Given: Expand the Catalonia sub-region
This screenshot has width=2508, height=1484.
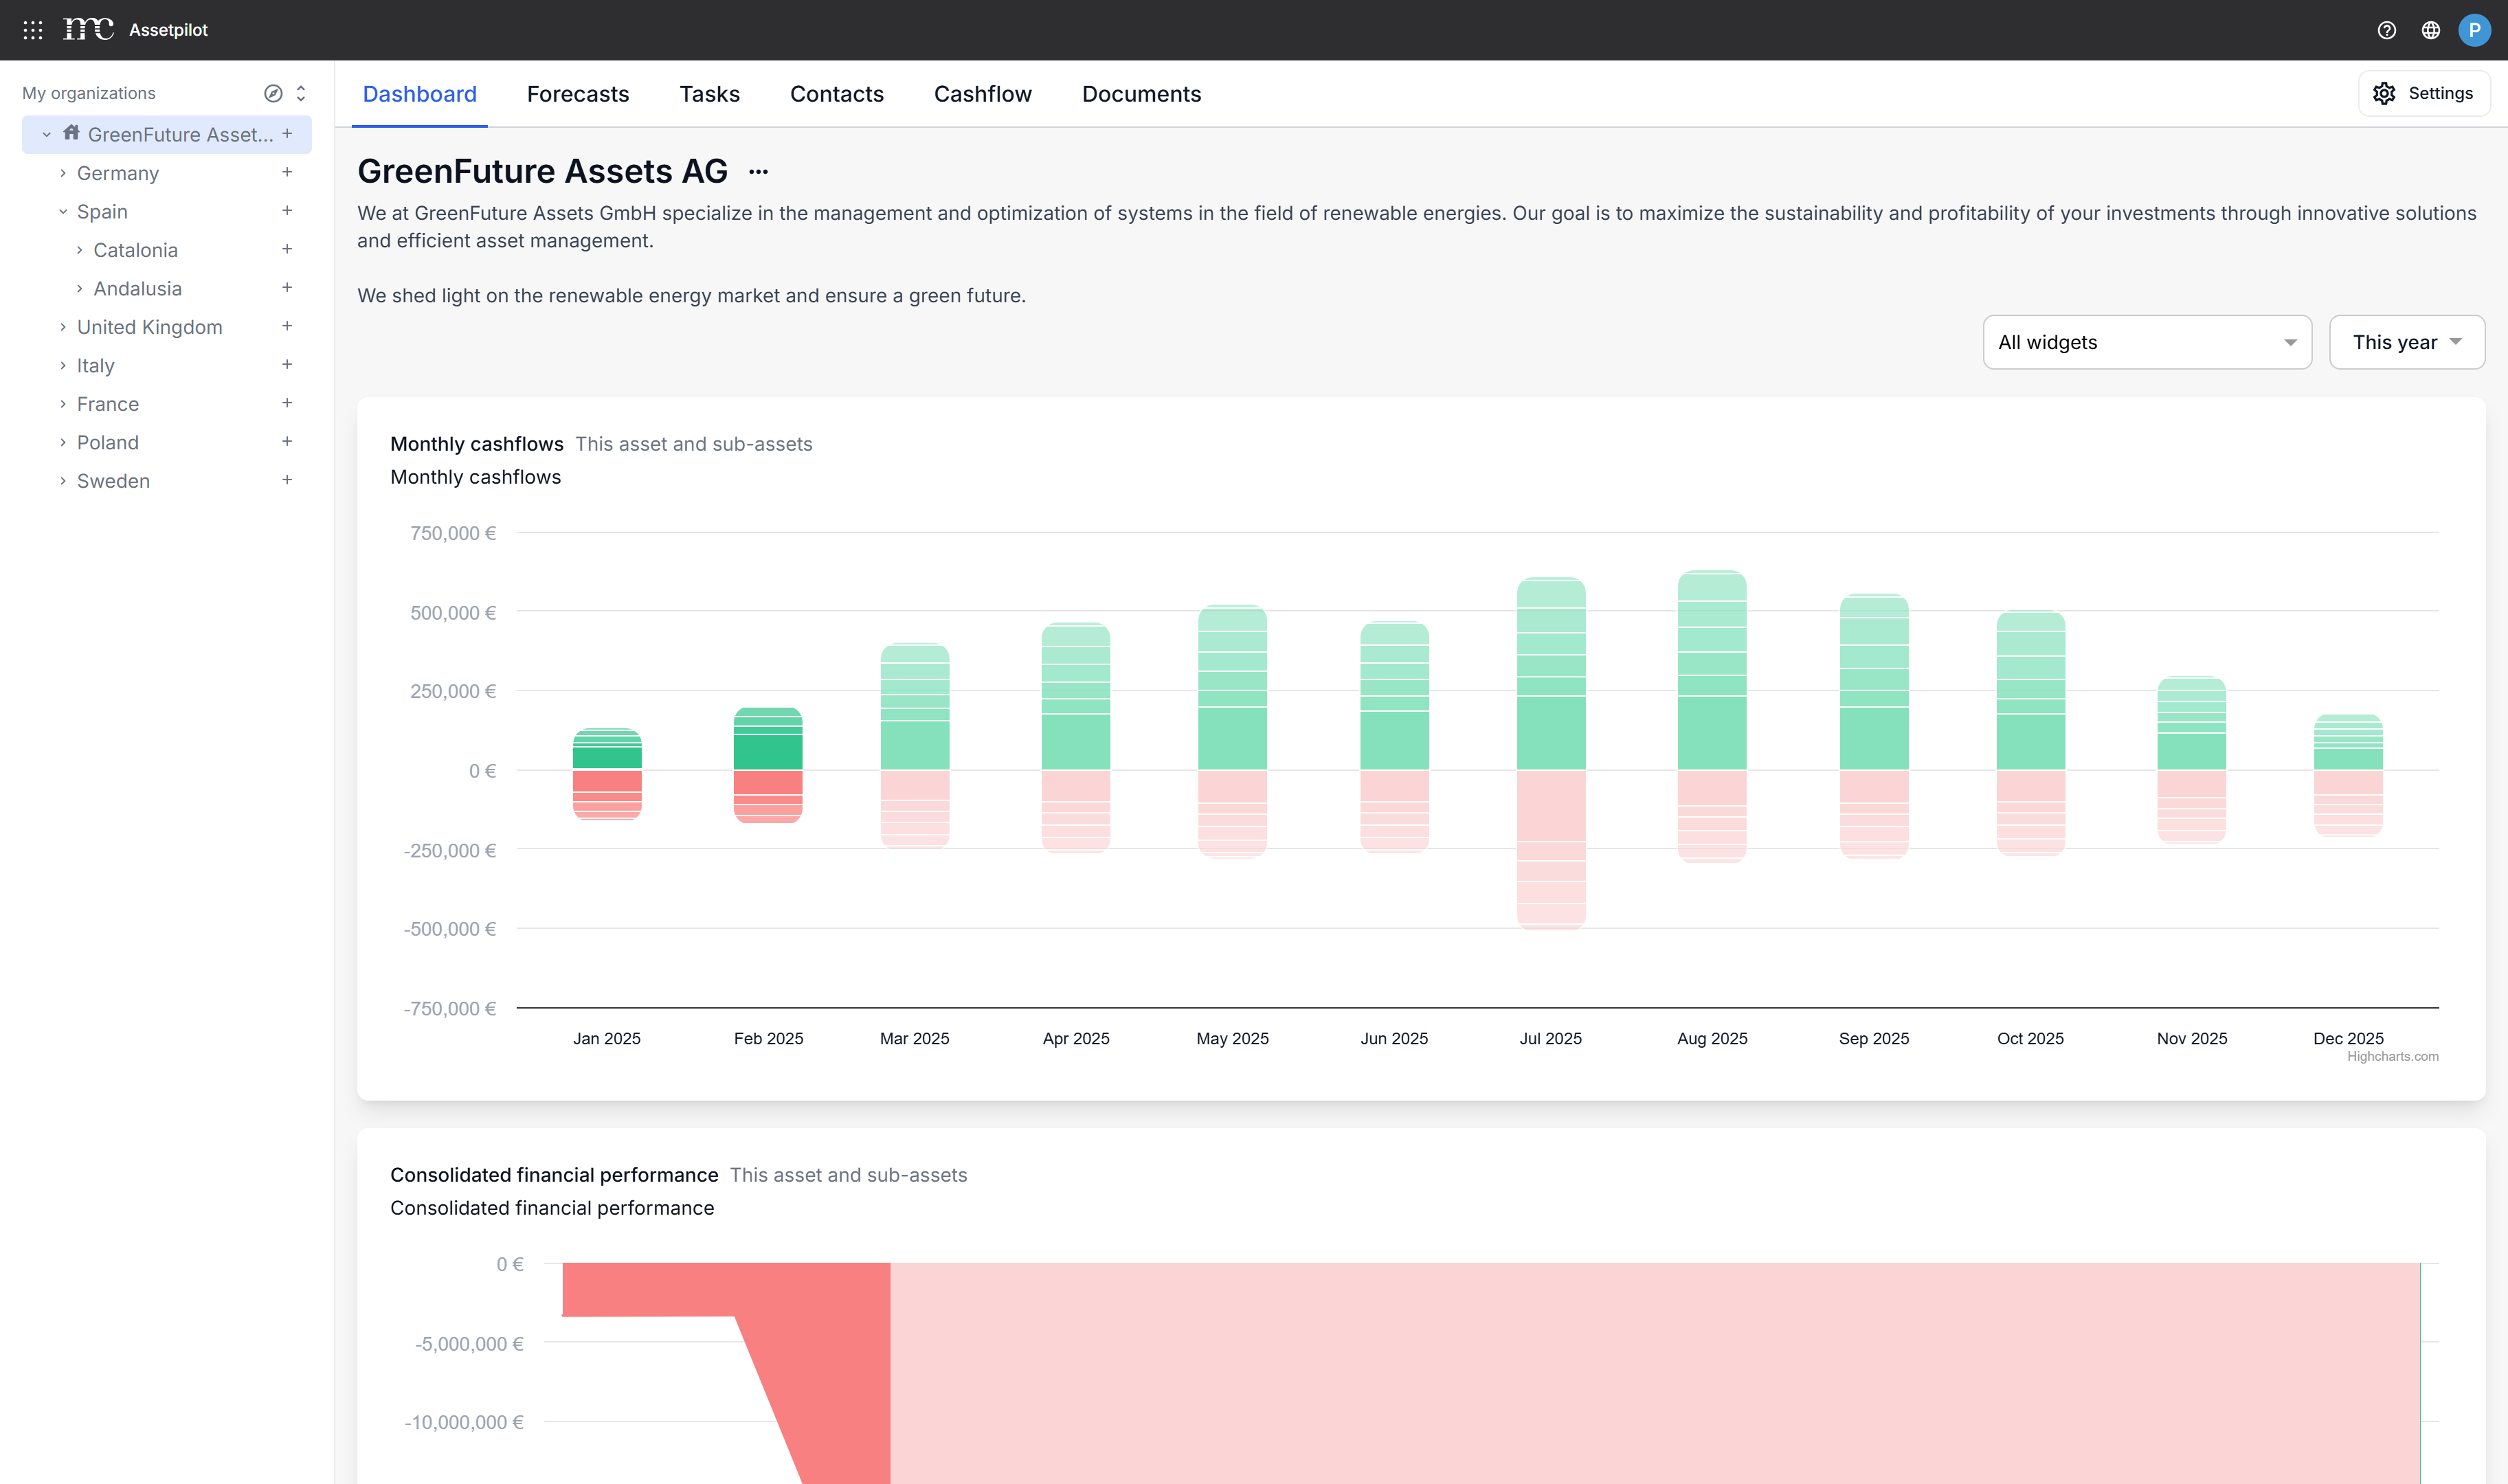Looking at the screenshot, I should point(80,250).
